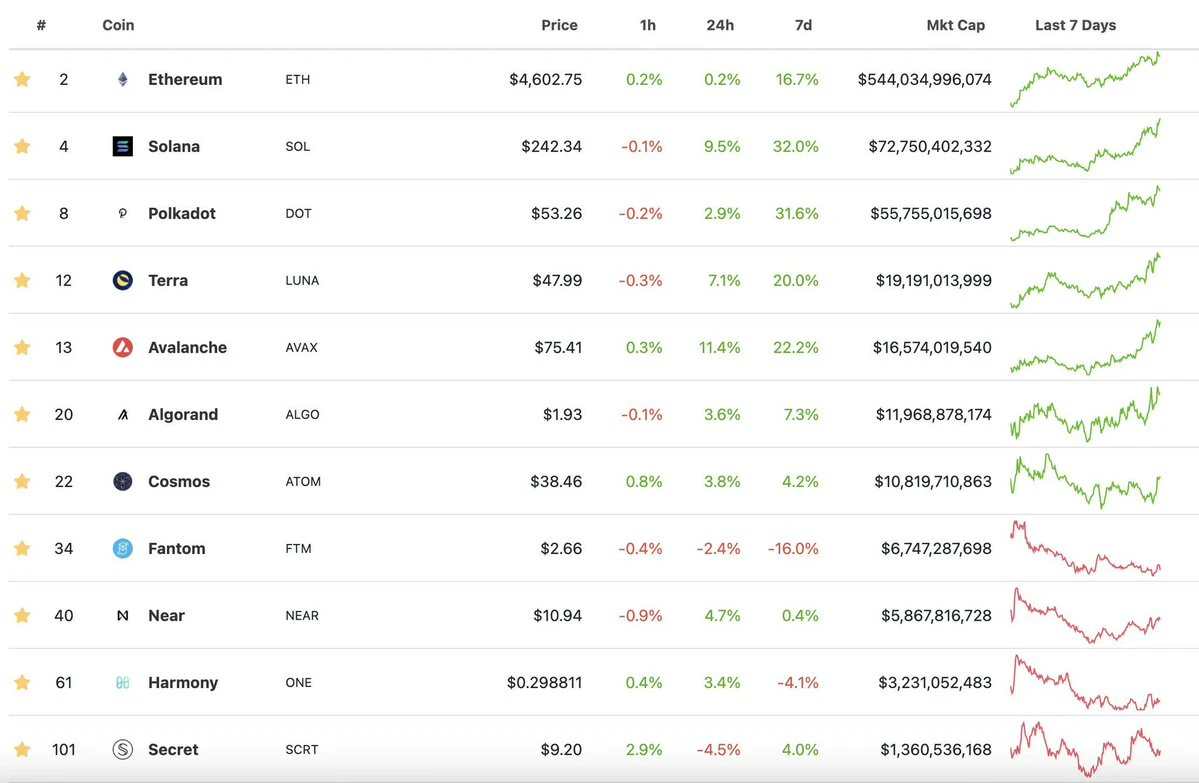Click the Secret SCRT logo
Viewport: 1199px width, 783px height.
pyautogui.click(x=122, y=749)
